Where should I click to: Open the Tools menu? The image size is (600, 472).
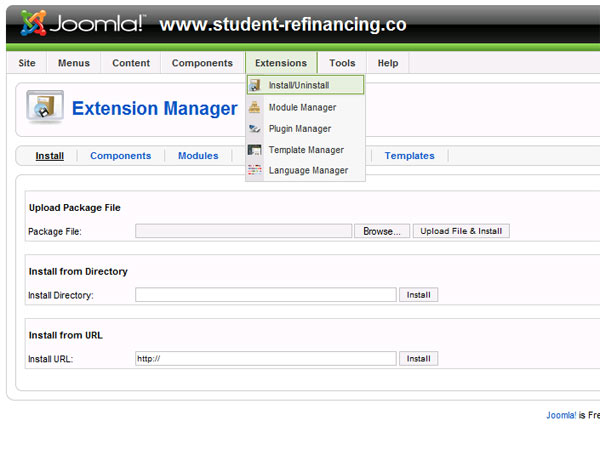[x=342, y=63]
